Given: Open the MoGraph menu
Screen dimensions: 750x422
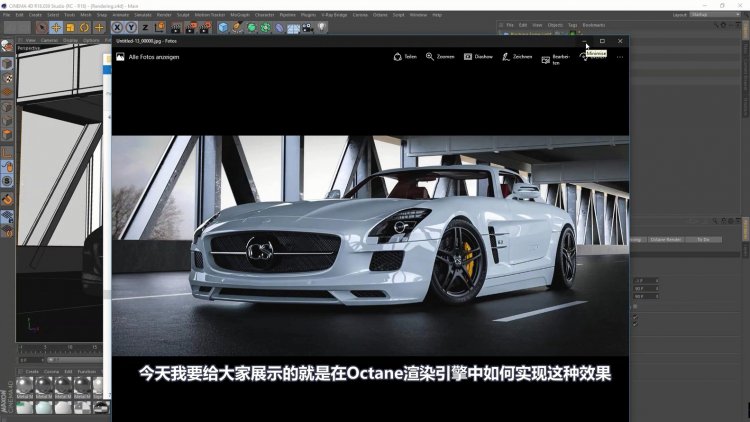Looking at the screenshot, I should point(240,15).
